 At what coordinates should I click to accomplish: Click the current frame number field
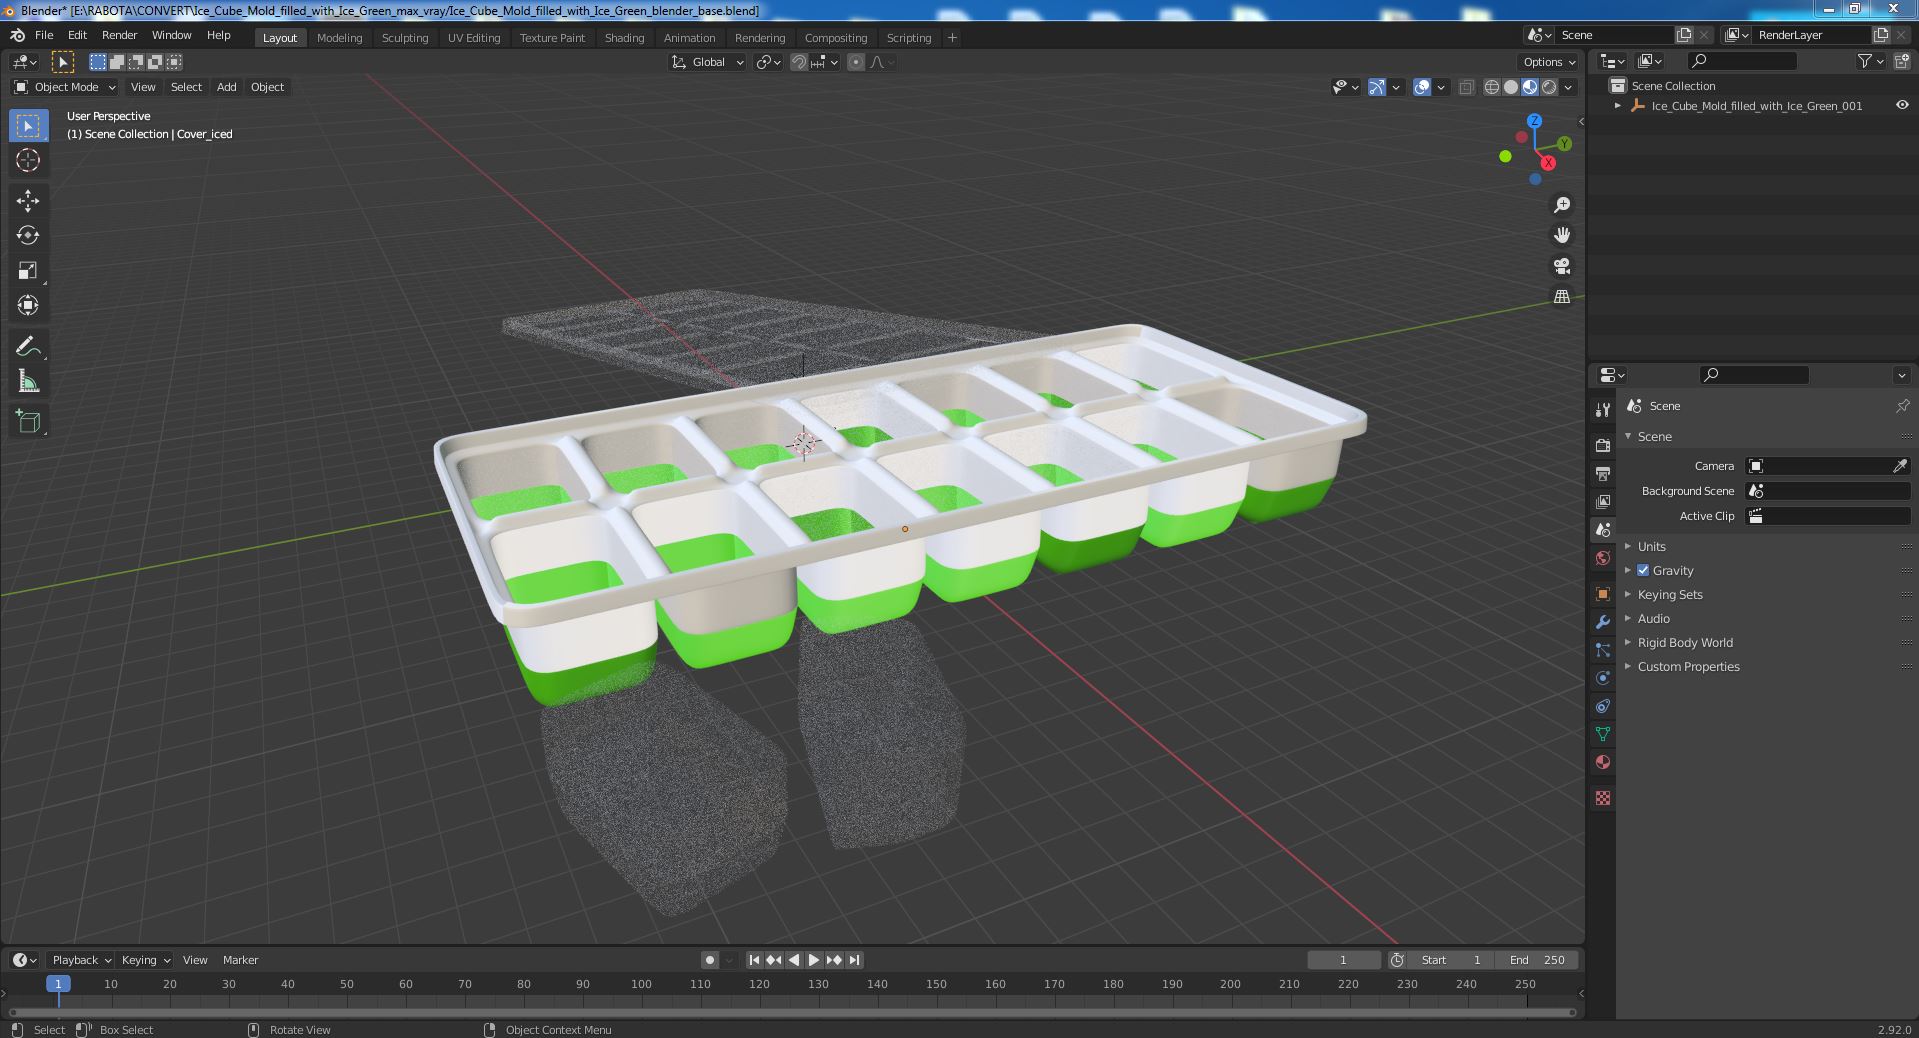(1343, 960)
